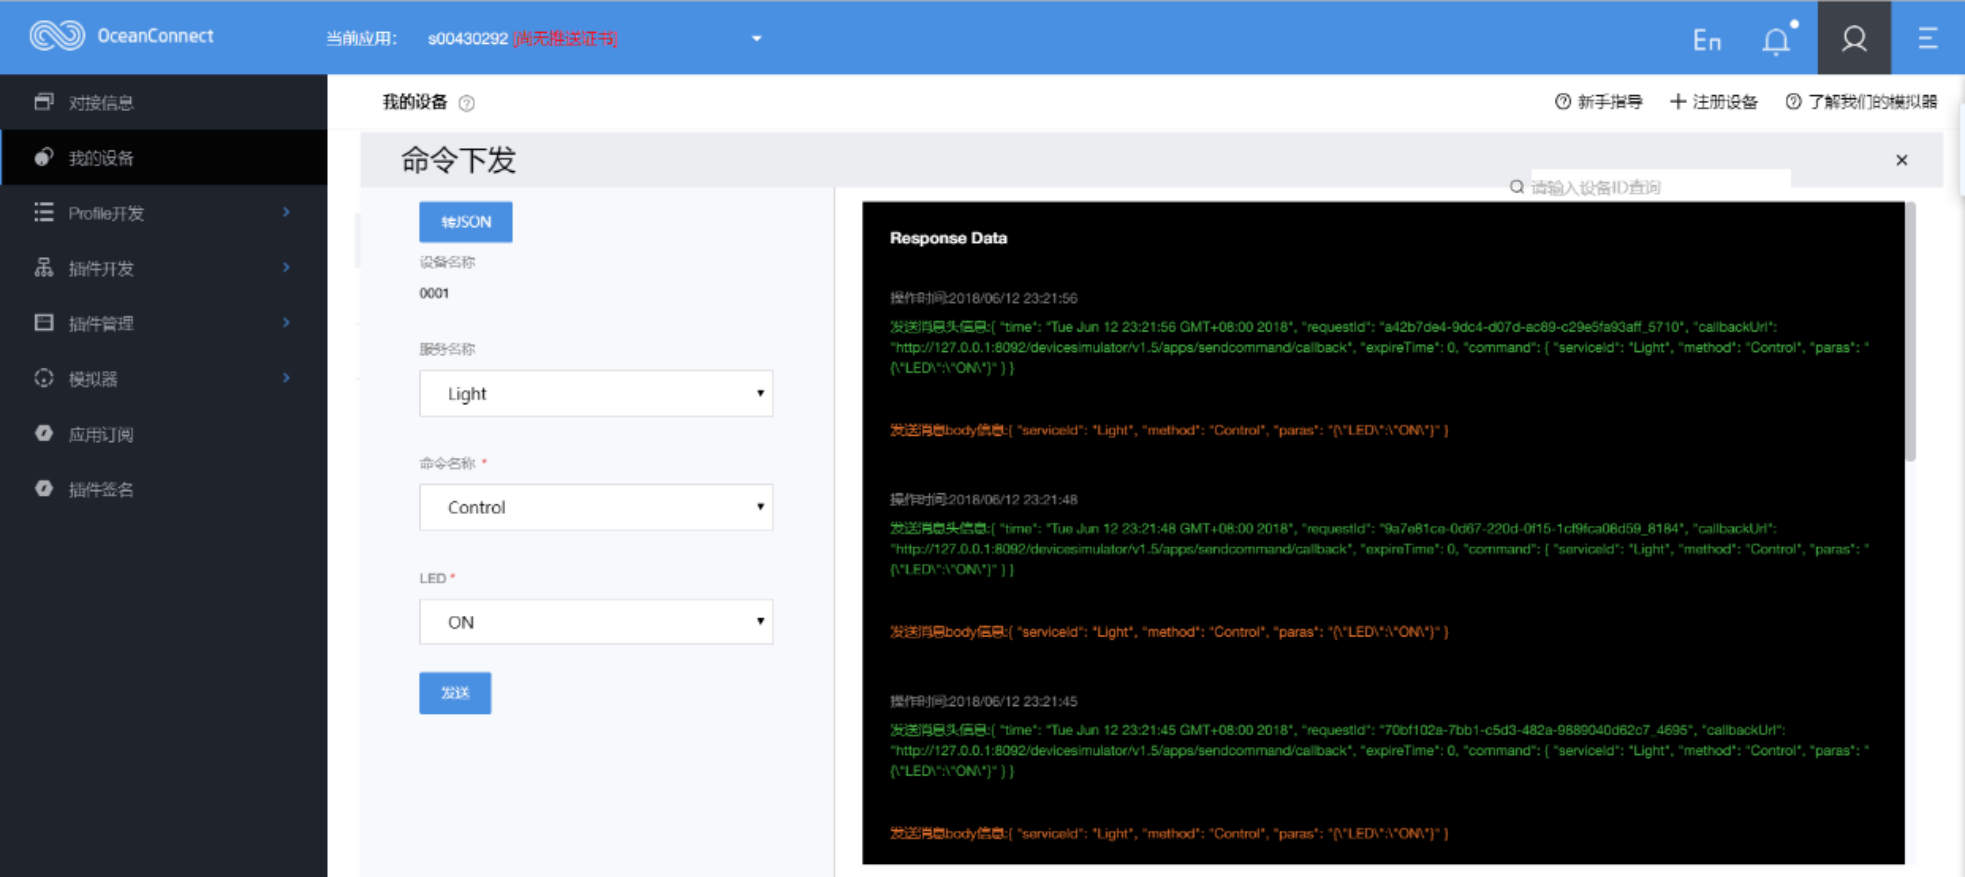Open the 新手指导 beginner guide link
This screenshot has height=877, width=1965.
[x=1599, y=102]
